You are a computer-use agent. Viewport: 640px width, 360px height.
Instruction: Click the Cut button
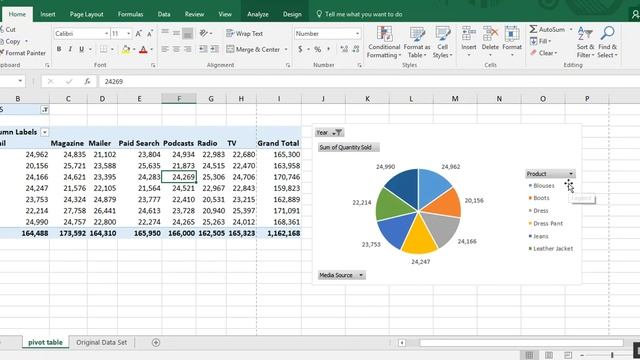pyautogui.click(x=8, y=29)
